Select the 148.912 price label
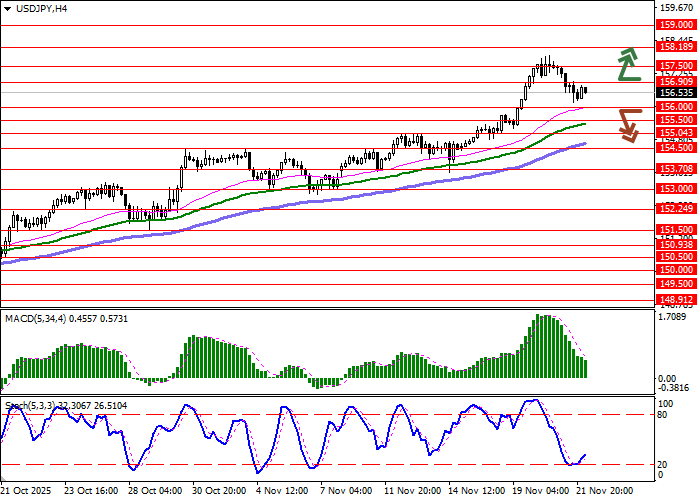This screenshot has height=500, width=700. coord(676,299)
